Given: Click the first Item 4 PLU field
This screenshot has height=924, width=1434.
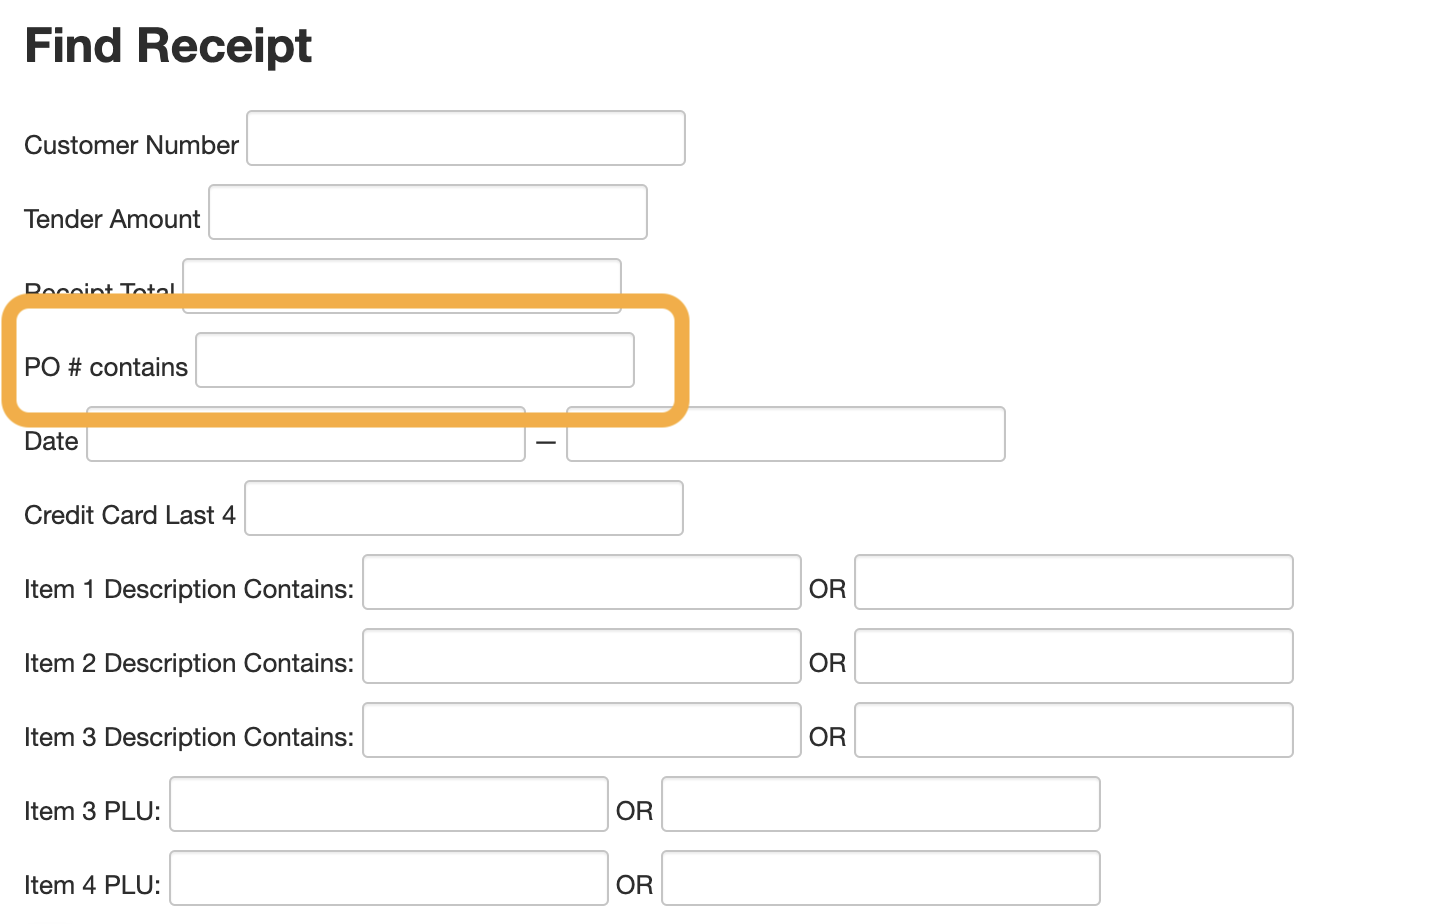Looking at the screenshot, I should click(389, 878).
